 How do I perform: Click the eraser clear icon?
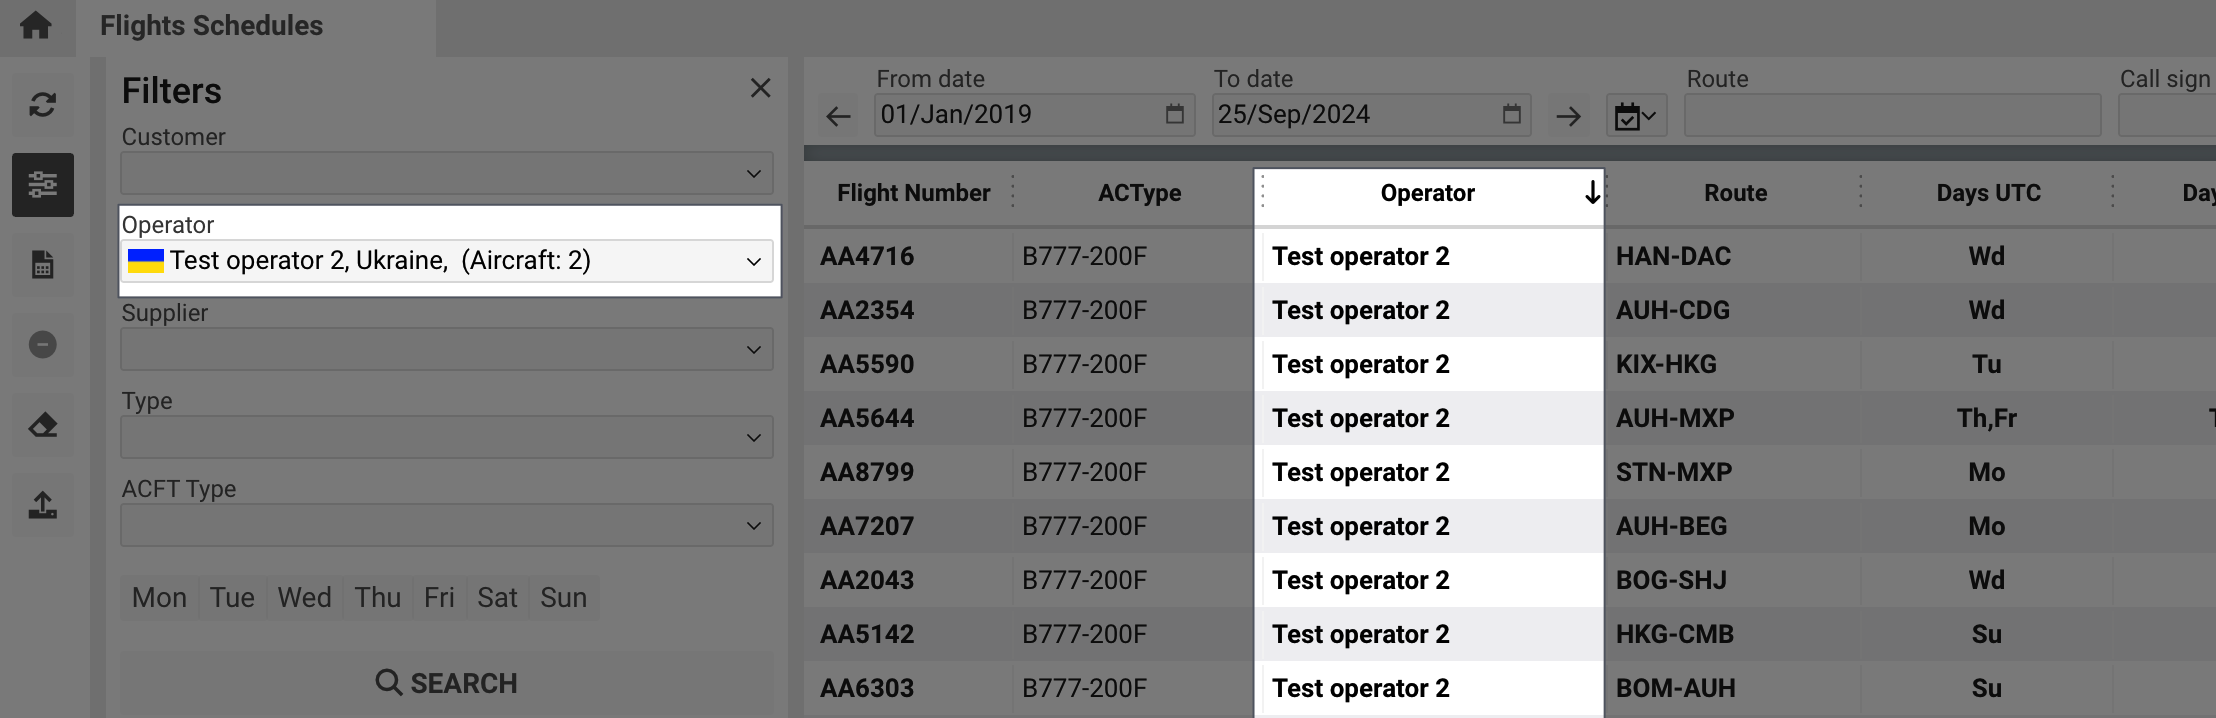(x=42, y=425)
